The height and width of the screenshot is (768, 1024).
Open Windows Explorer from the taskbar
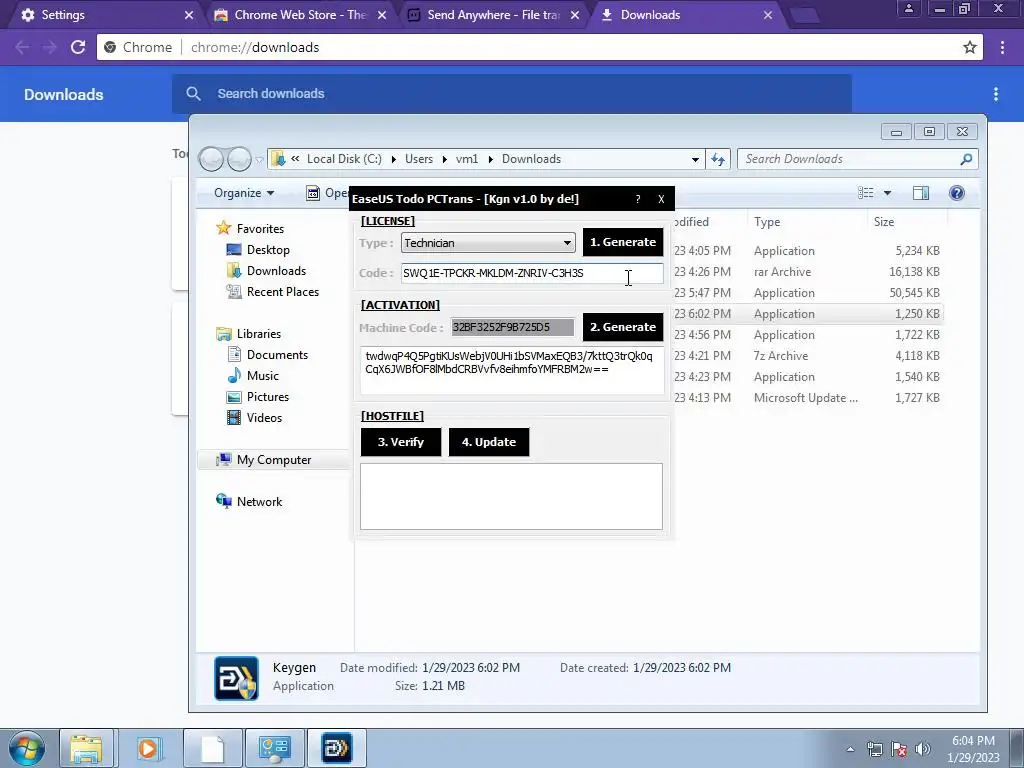(86, 748)
